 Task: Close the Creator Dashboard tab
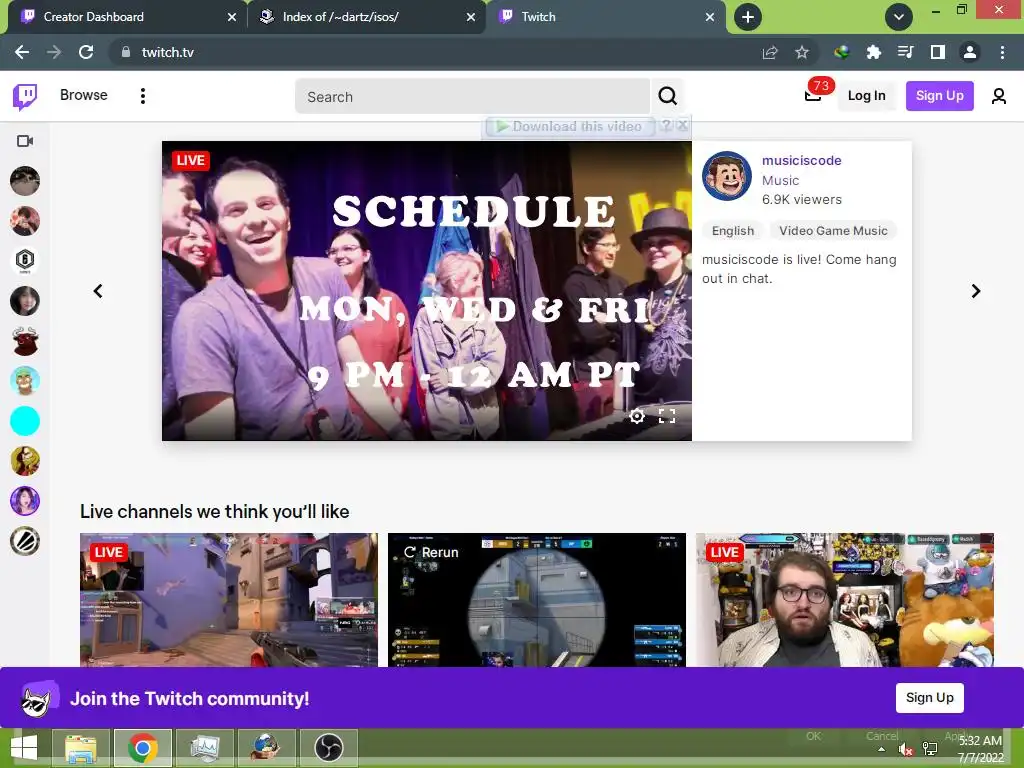pyautogui.click(x=232, y=17)
